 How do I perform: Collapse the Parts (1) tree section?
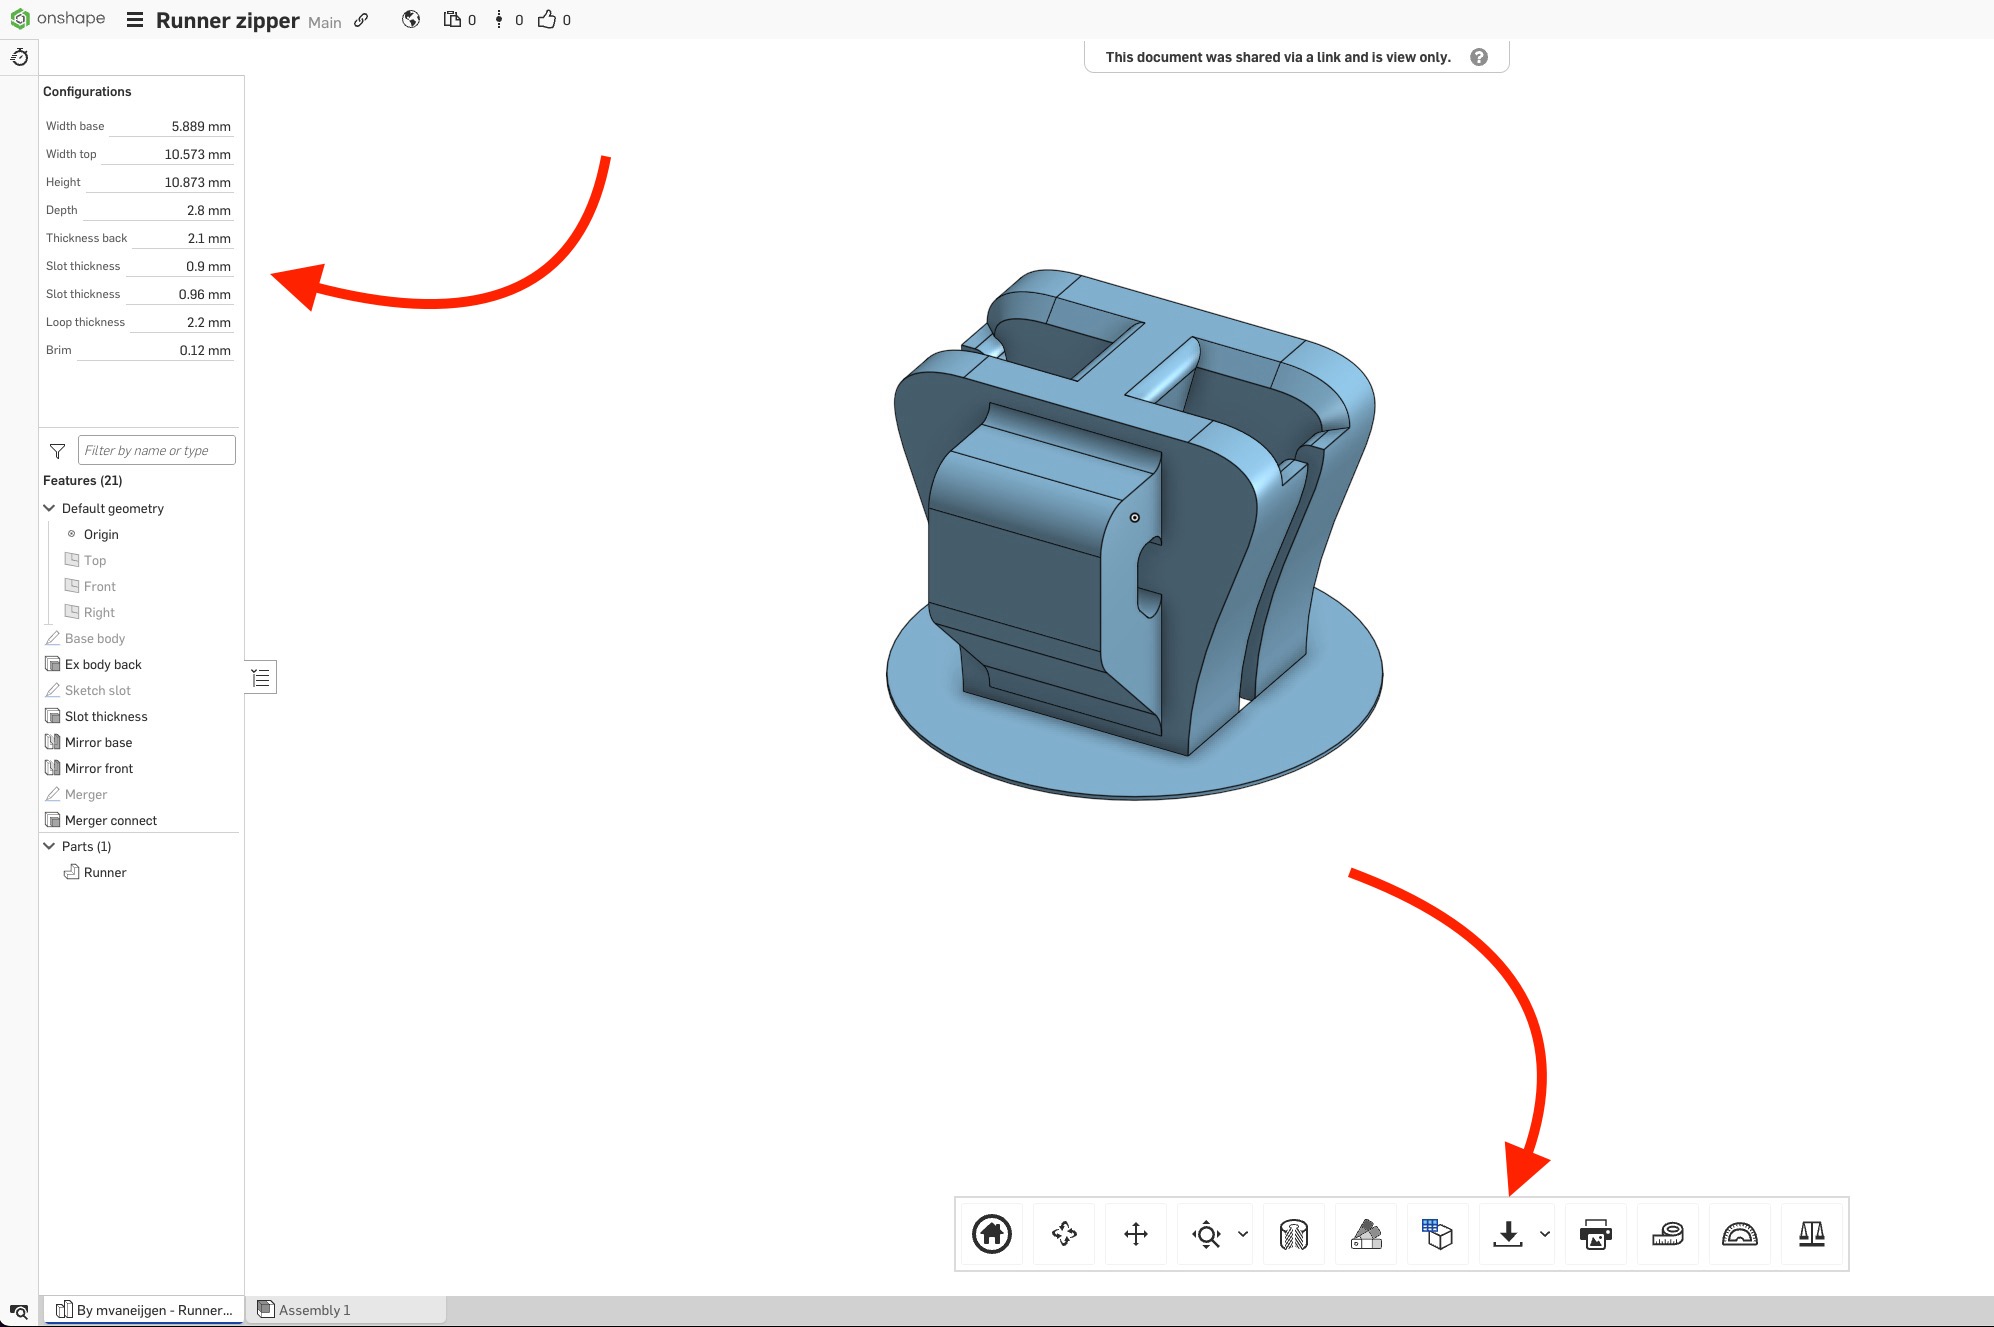(48, 845)
